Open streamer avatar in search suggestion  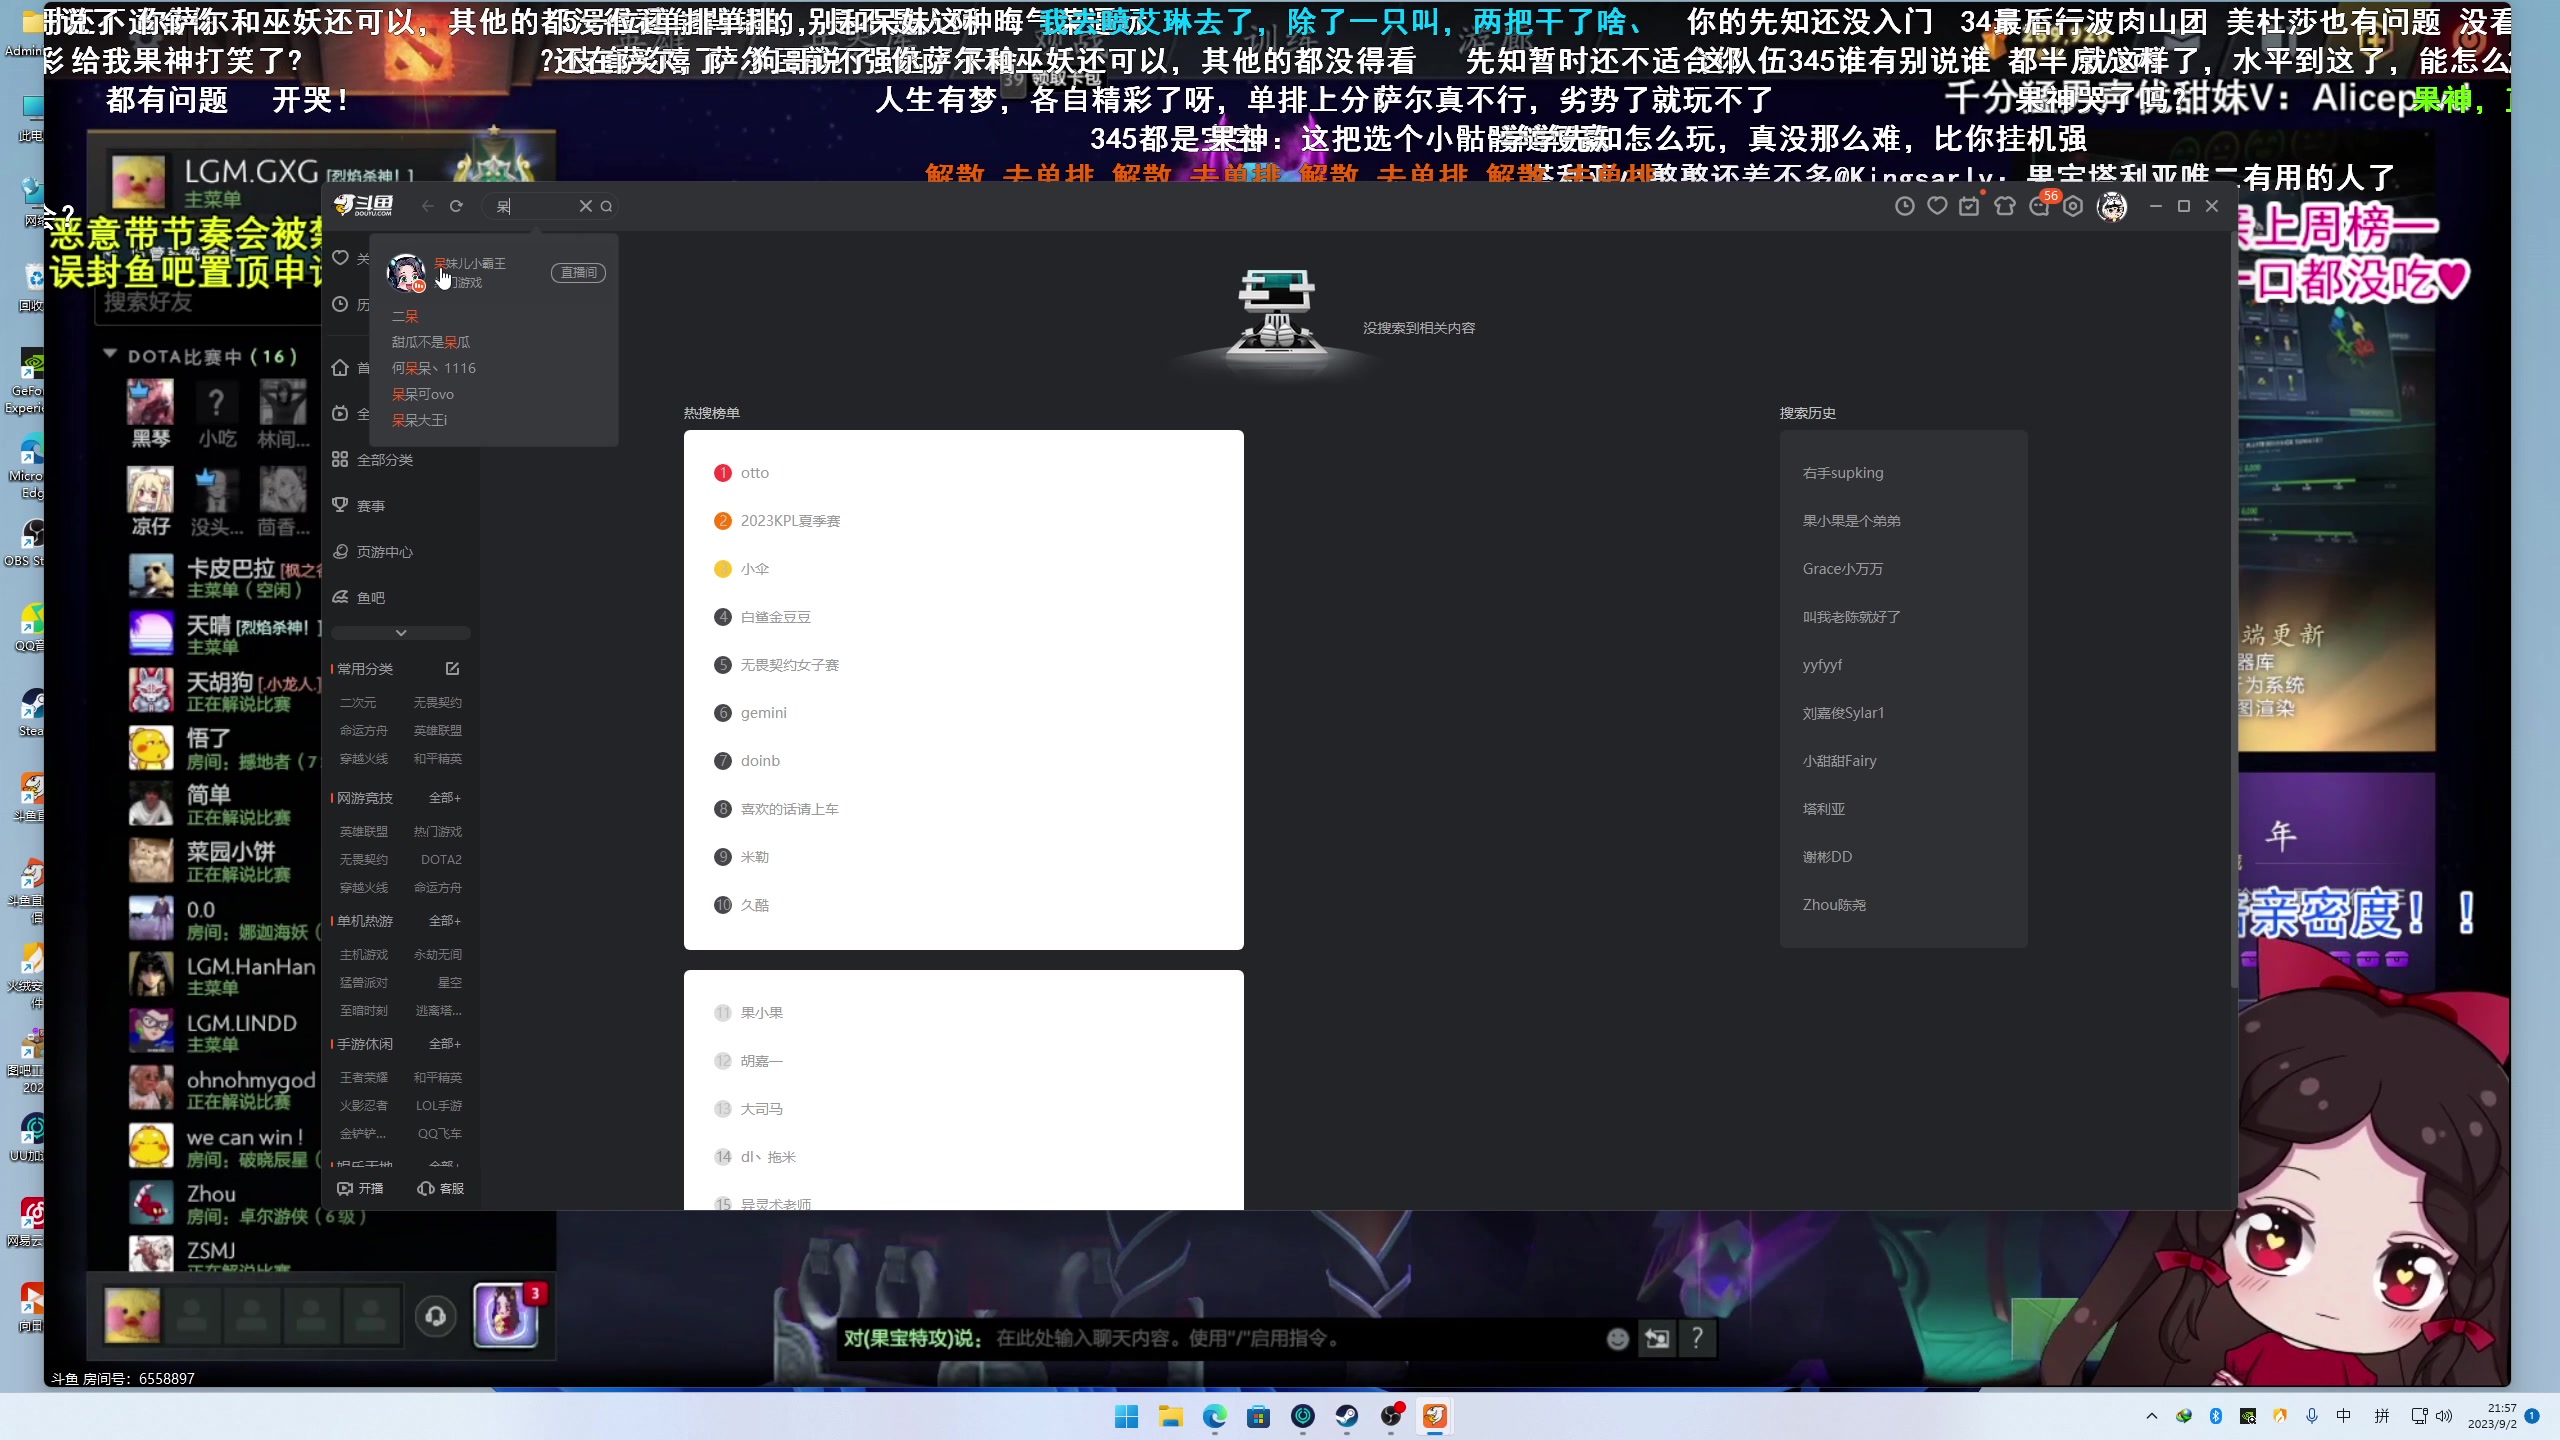406,272
